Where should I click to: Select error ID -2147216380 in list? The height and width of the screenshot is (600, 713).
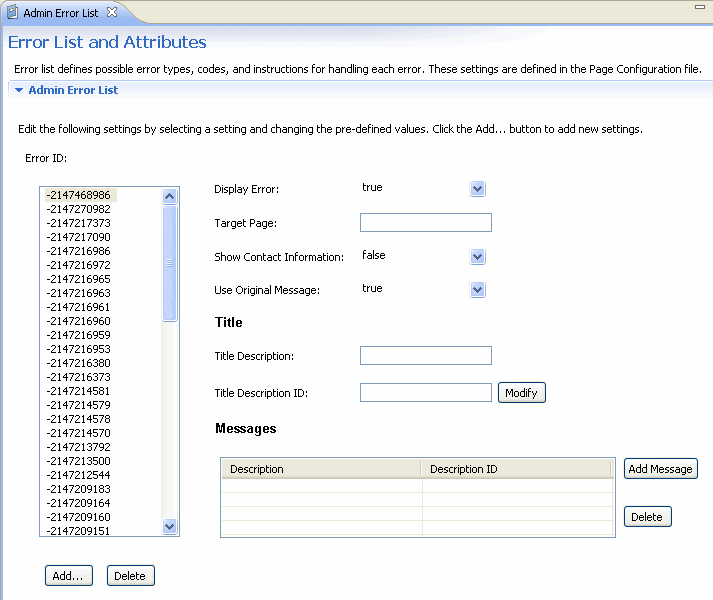click(79, 363)
